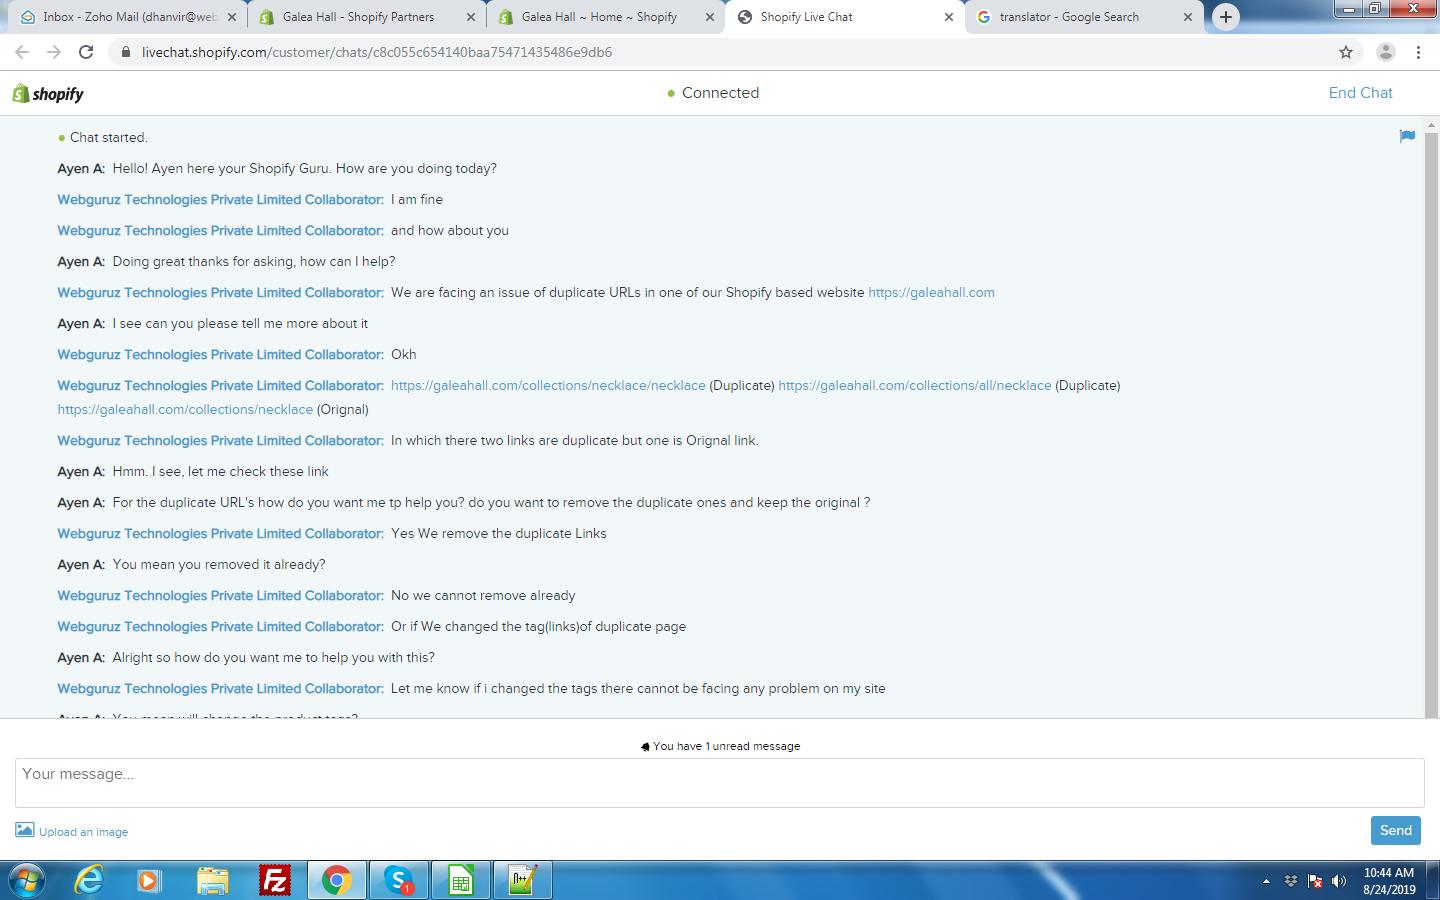The height and width of the screenshot is (900, 1440).
Task: Click the Shopify logo in the header
Action: click(x=48, y=93)
